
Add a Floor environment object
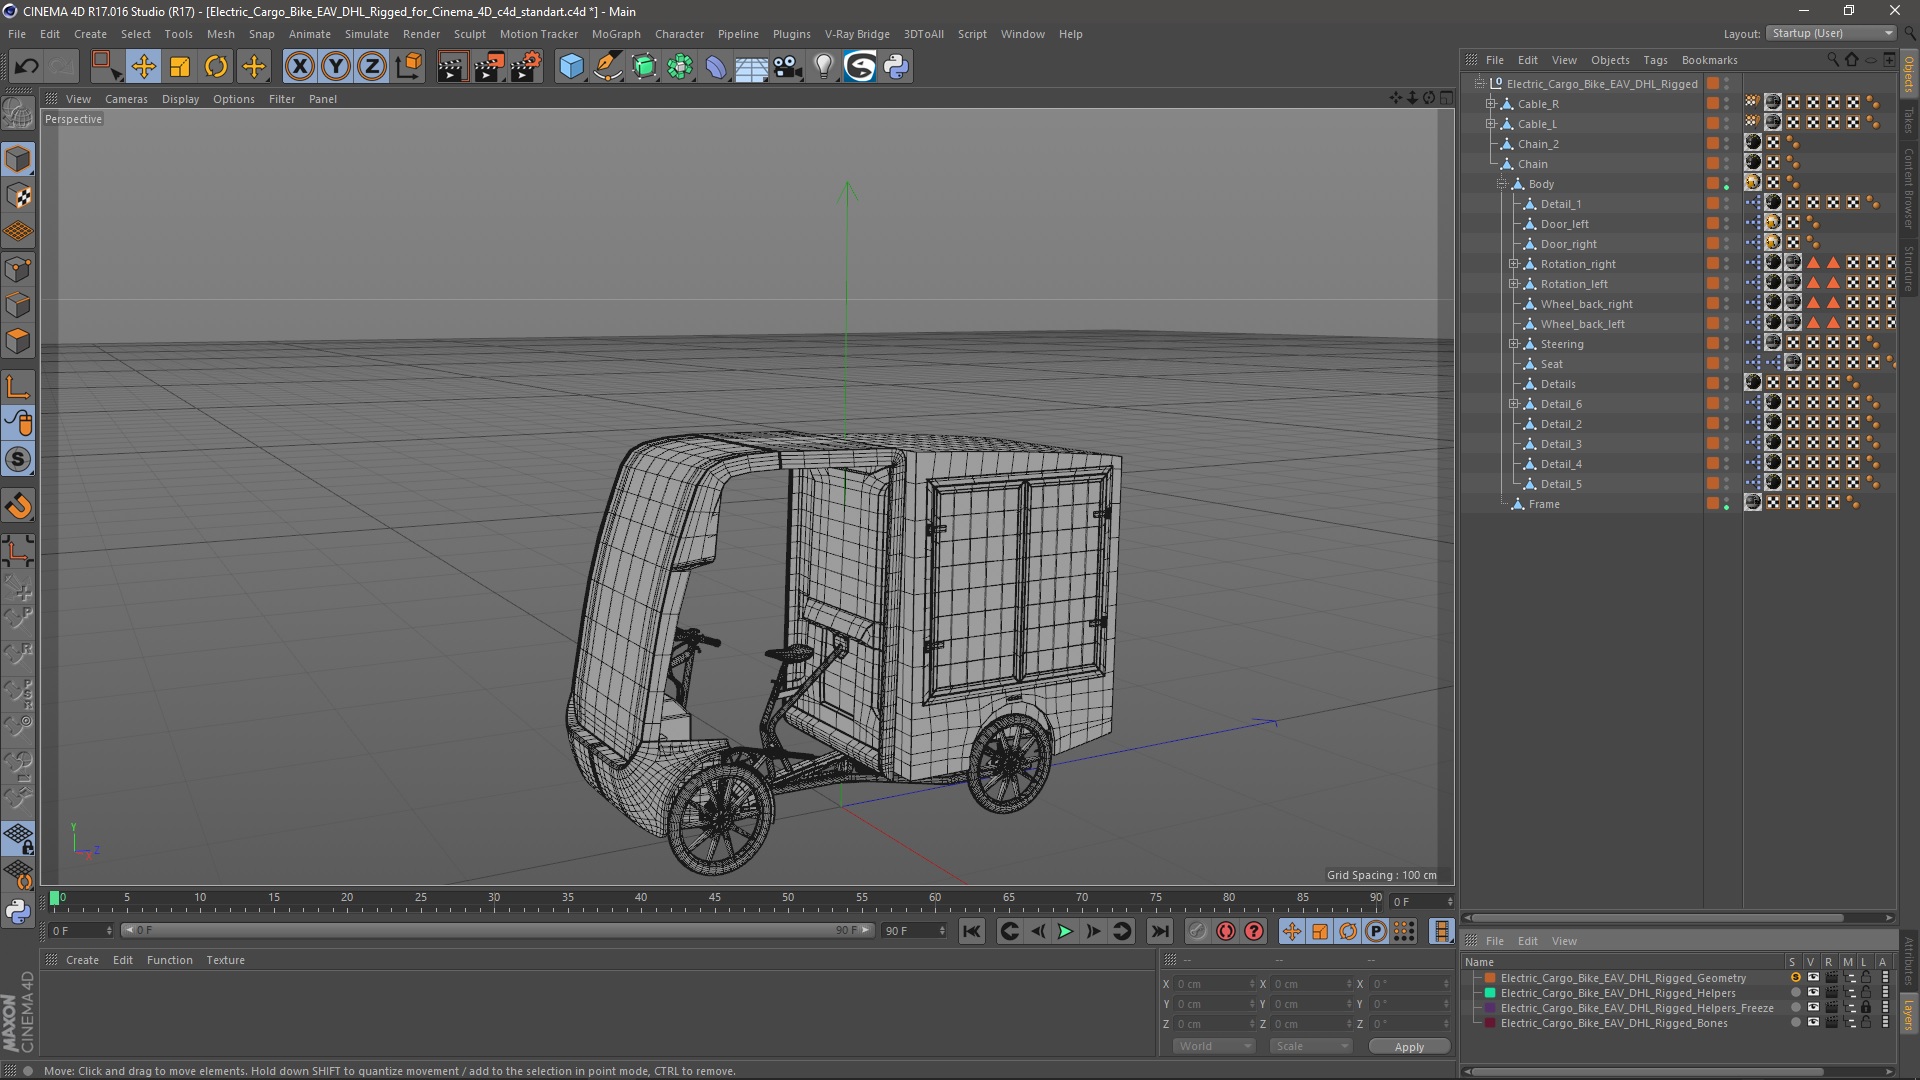pyautogui.click(x=752, y=67)
